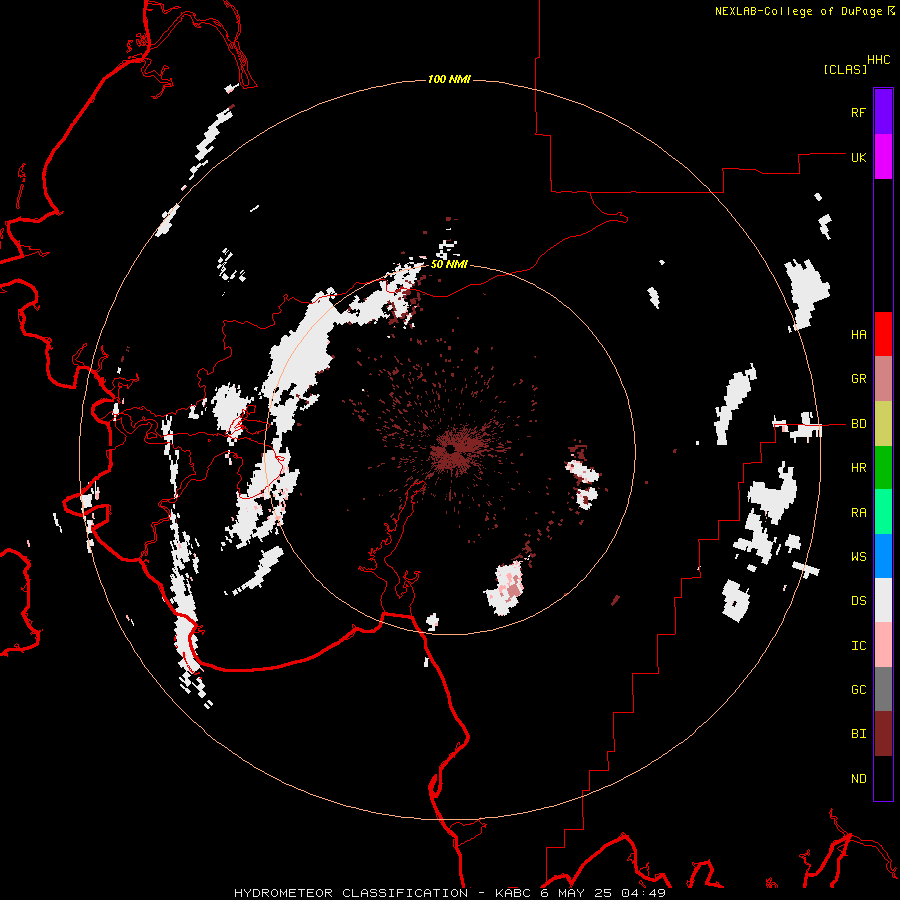The height and width of the screenshot is (900, 900).
Task: Click the GC legend label
Action: (858, 689)
